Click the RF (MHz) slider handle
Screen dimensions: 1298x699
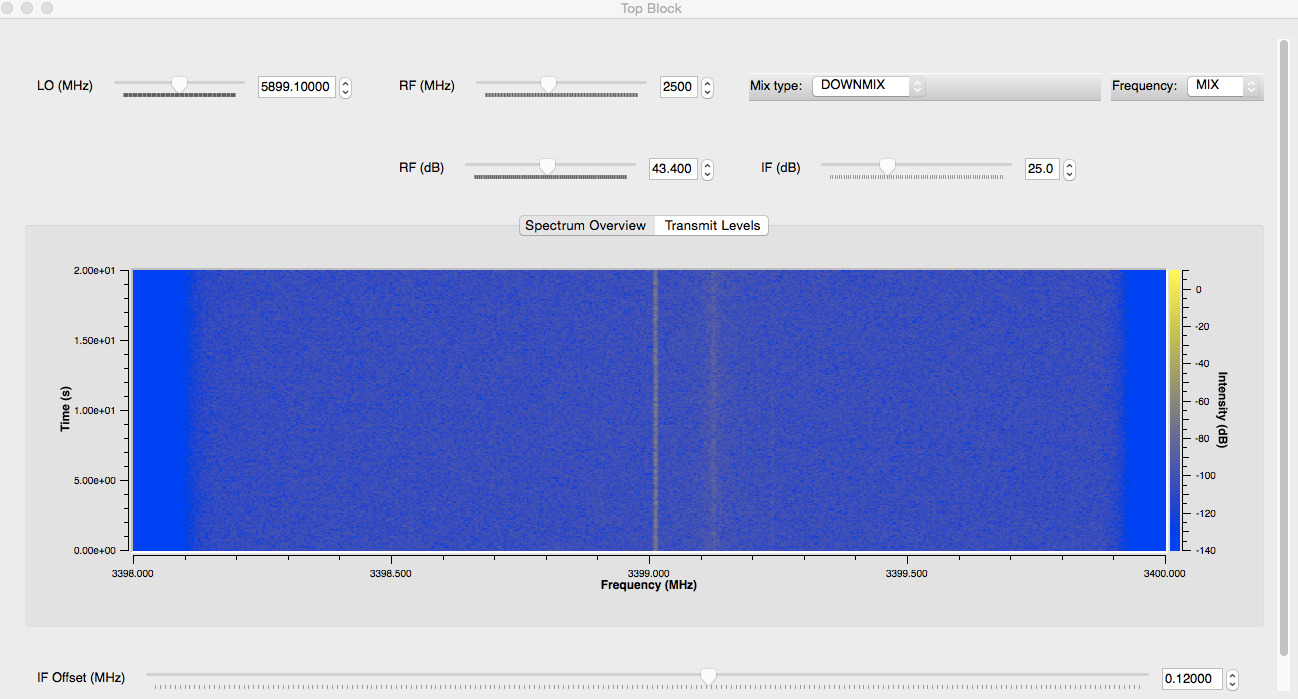point(548,85)
